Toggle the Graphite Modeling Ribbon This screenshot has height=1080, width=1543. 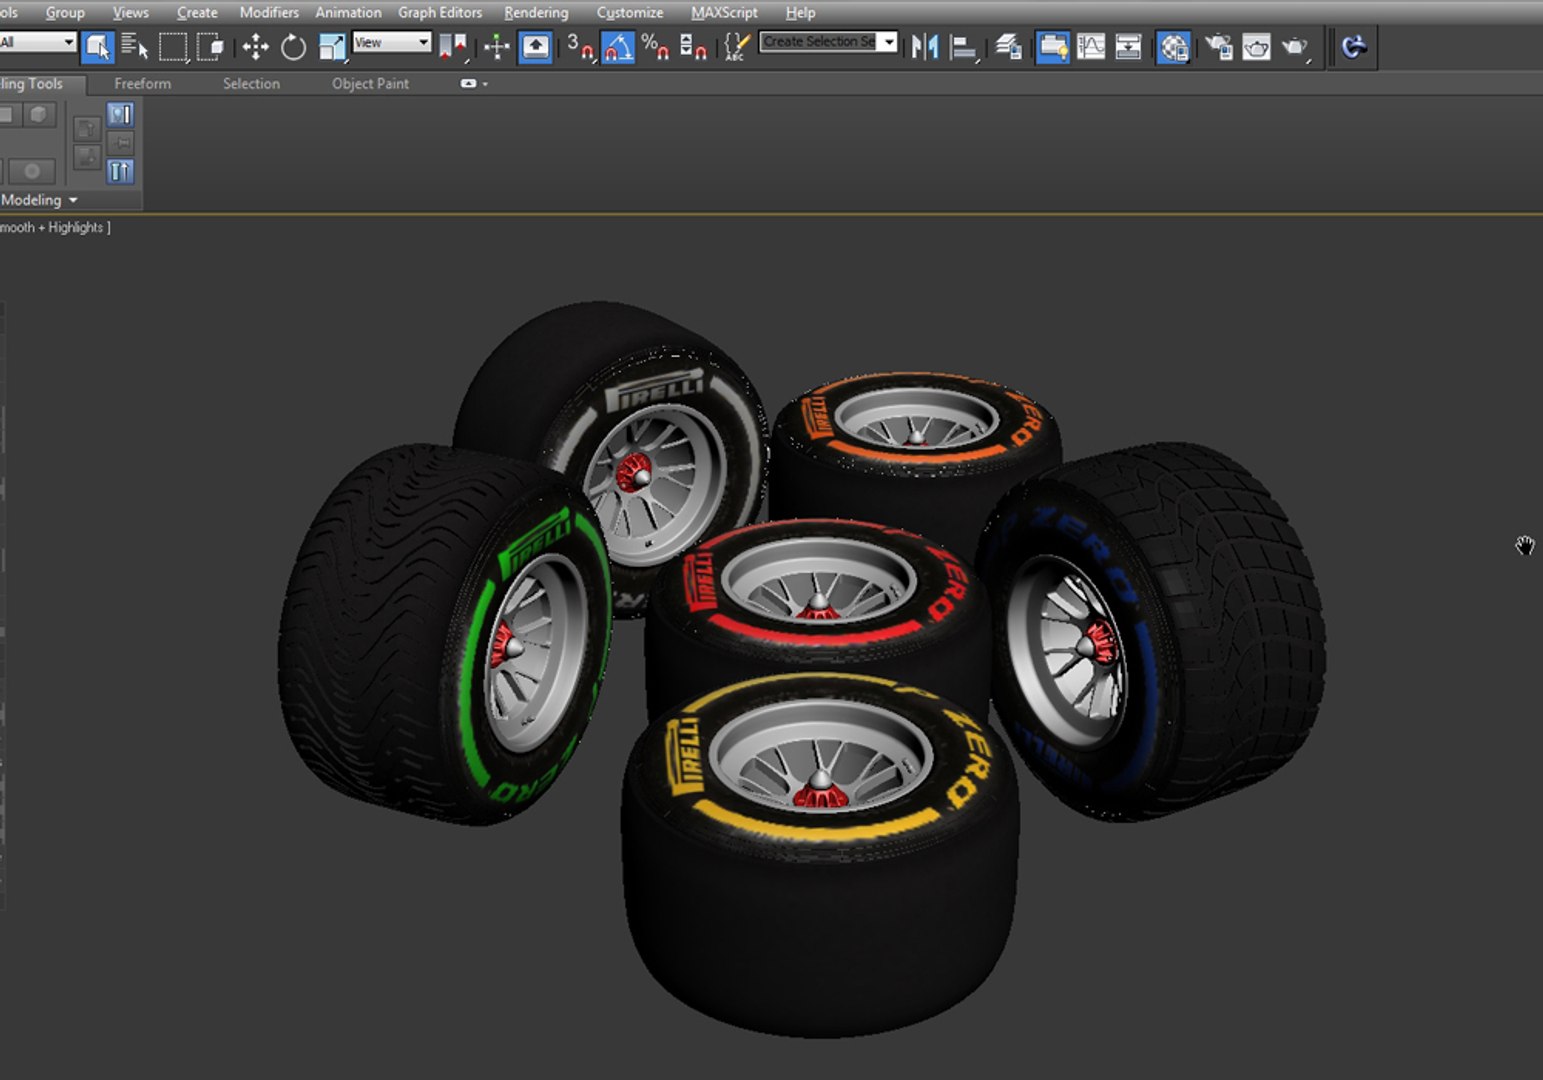(1052, 46)
